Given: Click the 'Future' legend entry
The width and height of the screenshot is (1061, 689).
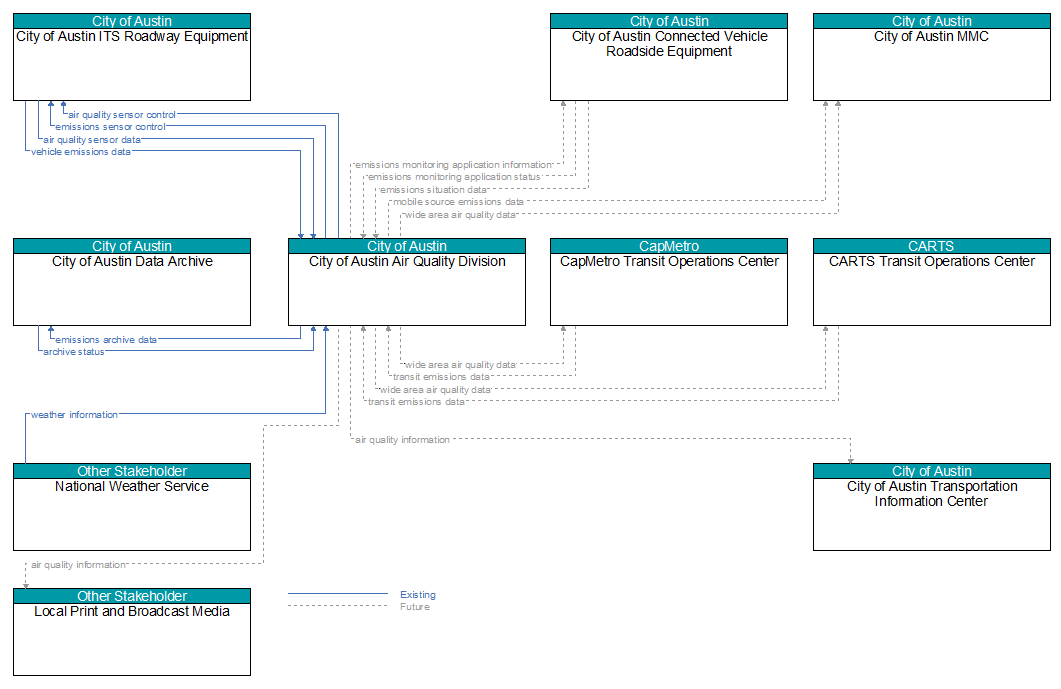Looking at the screenshot, I should [415, 607].
